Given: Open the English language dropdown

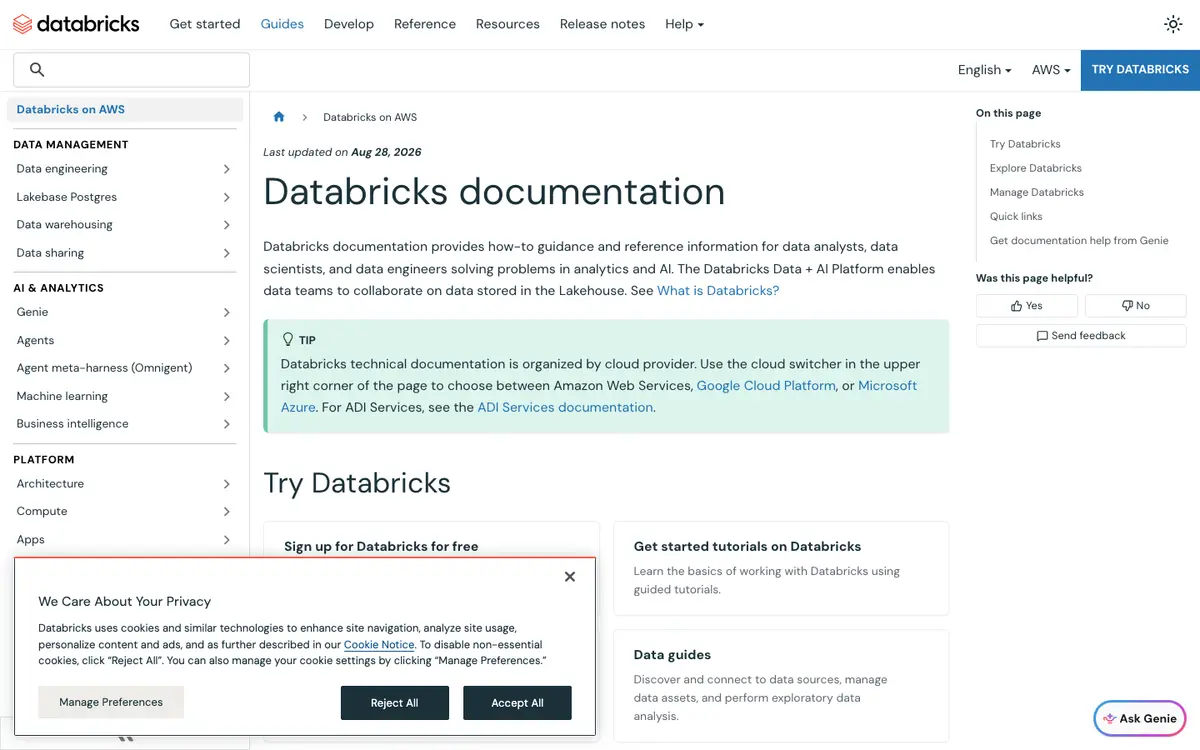Looking at the screenshot, I should pos(984,70).
